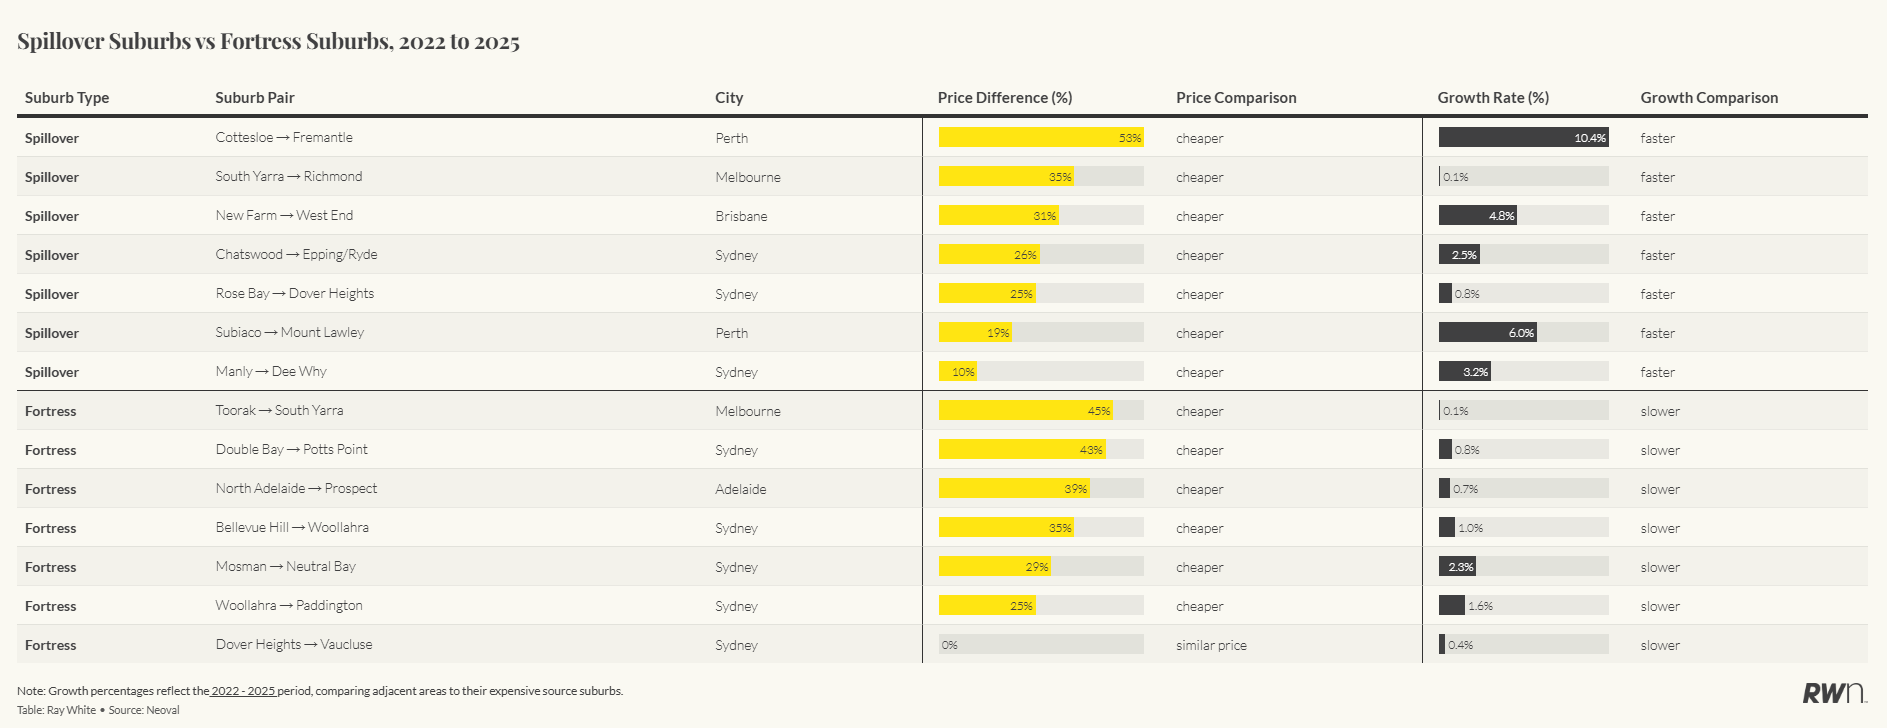
Task: Click the Growth Comparison column header
Action: pyautogui.click(x=1708, y=98)
